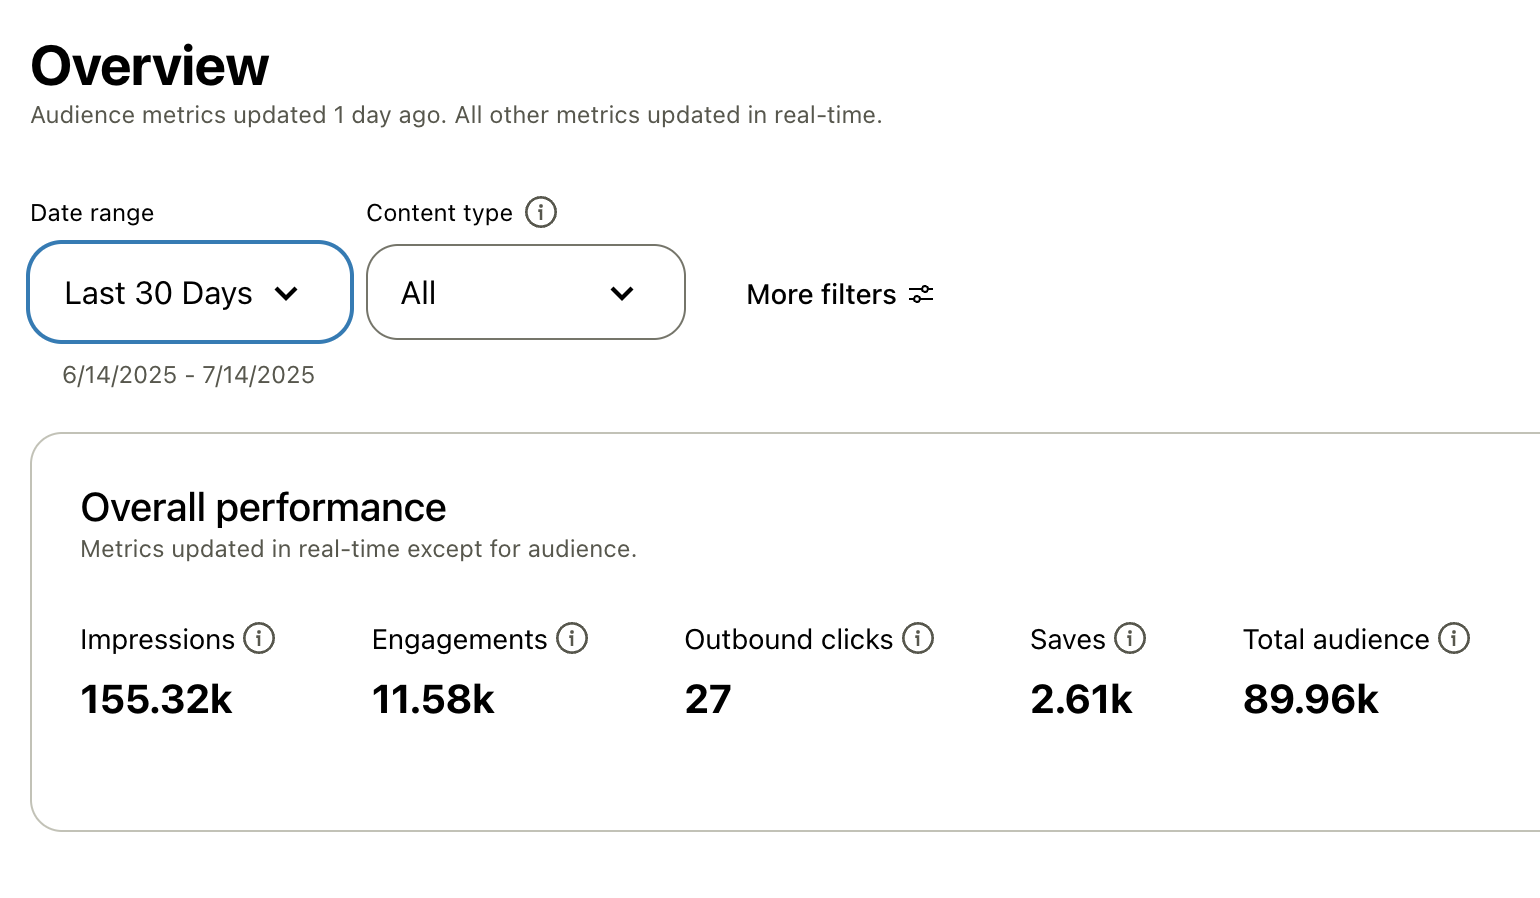
Task: Click the More filters sliders icon
Action: [x=921, y=294]
